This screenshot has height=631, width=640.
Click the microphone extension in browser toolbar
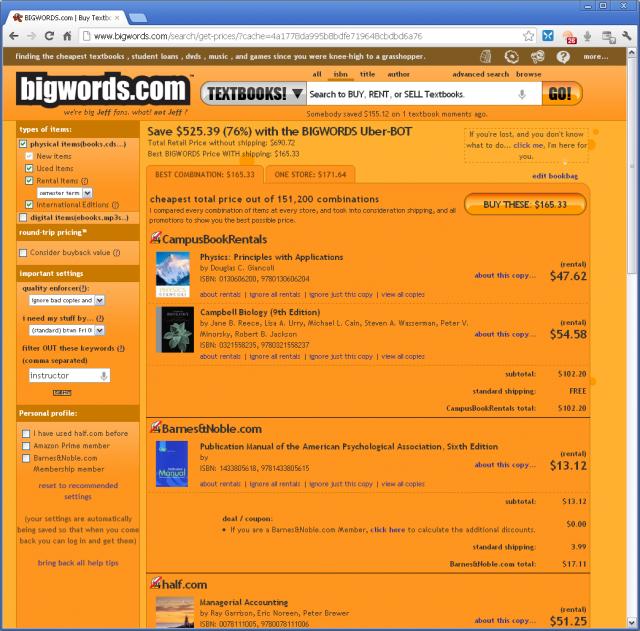pos(587,36)
